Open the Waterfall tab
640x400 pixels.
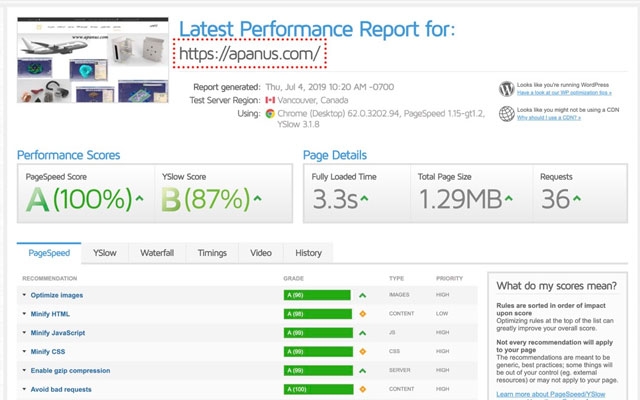[x=157, y=253]
